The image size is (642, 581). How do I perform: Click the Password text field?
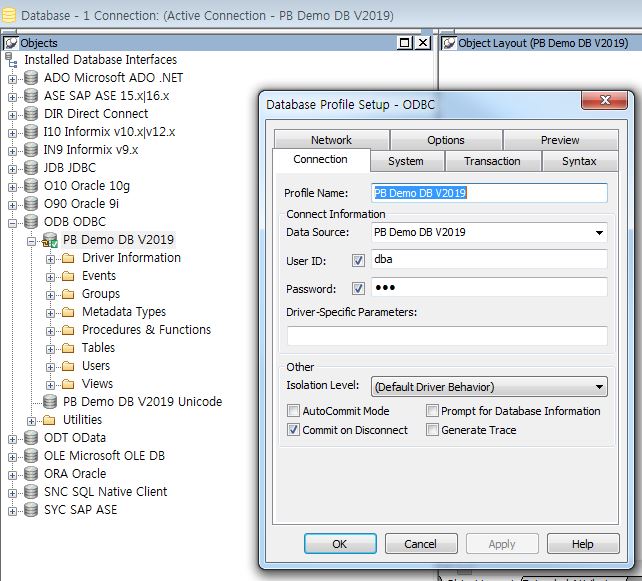pos(489,287)
